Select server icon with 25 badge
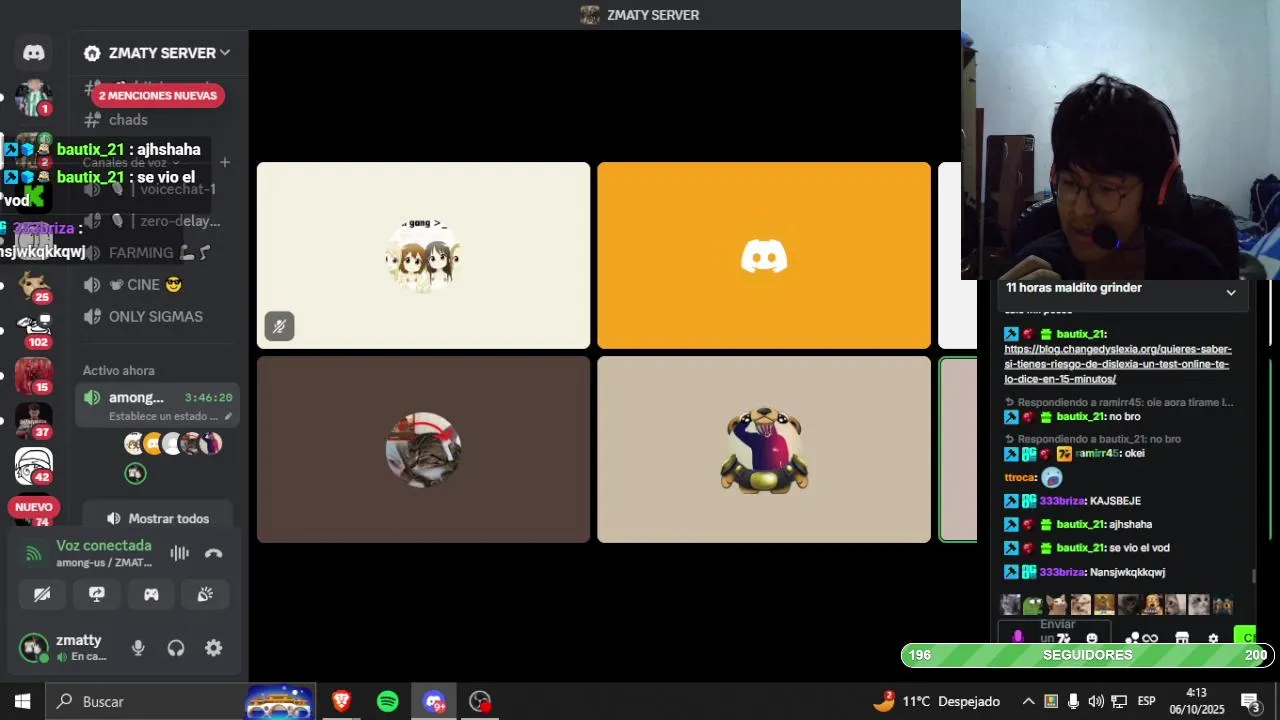Screen dimensions: 1280x720 pos(34,286)
